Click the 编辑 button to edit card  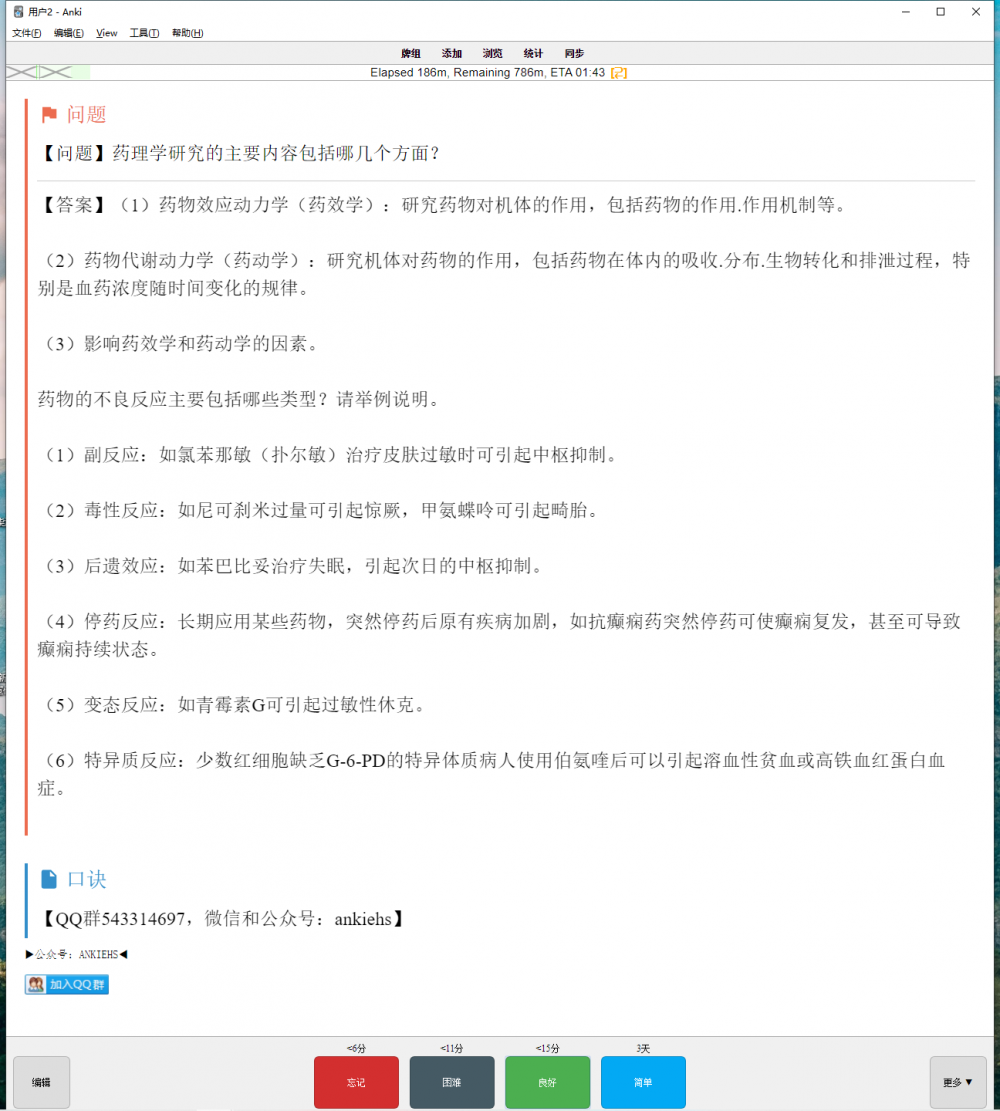41,1082
